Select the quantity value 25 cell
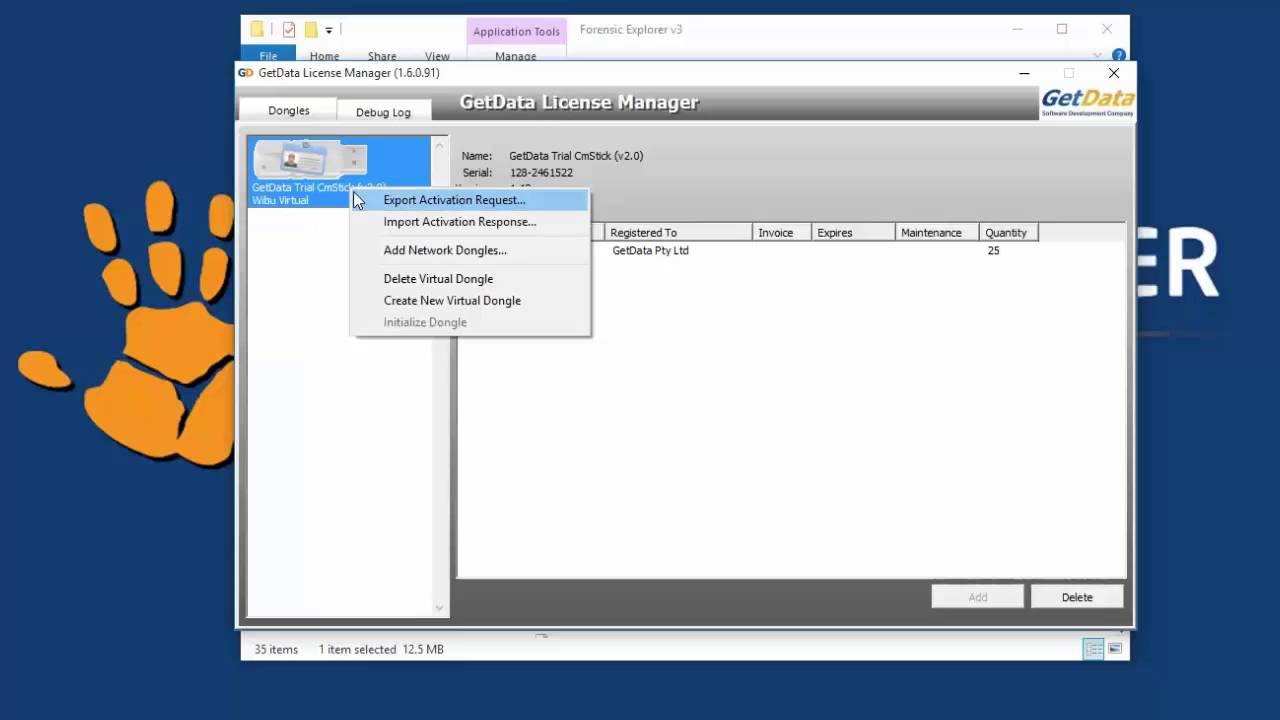Image resolution: width=1280 pixels, height=720 pixels. click(993, 251)
